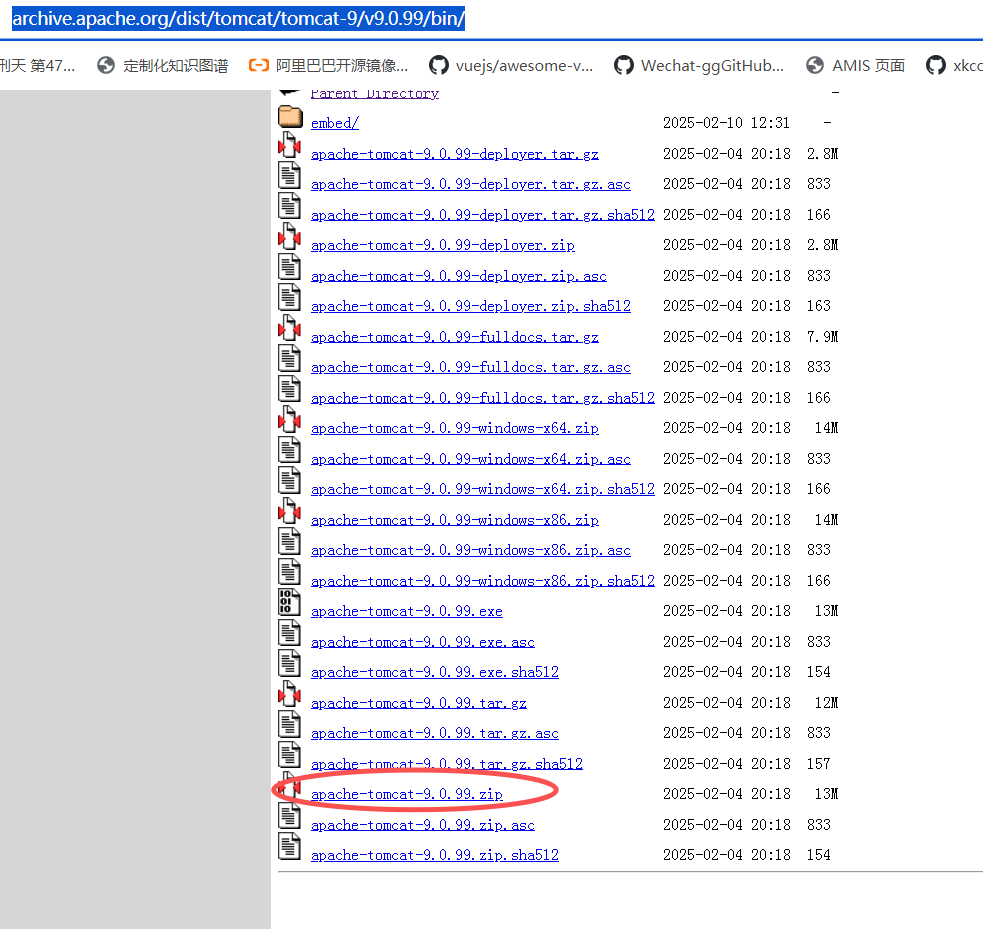Click text file icon for 9.0.99.zip.asc

290,816
